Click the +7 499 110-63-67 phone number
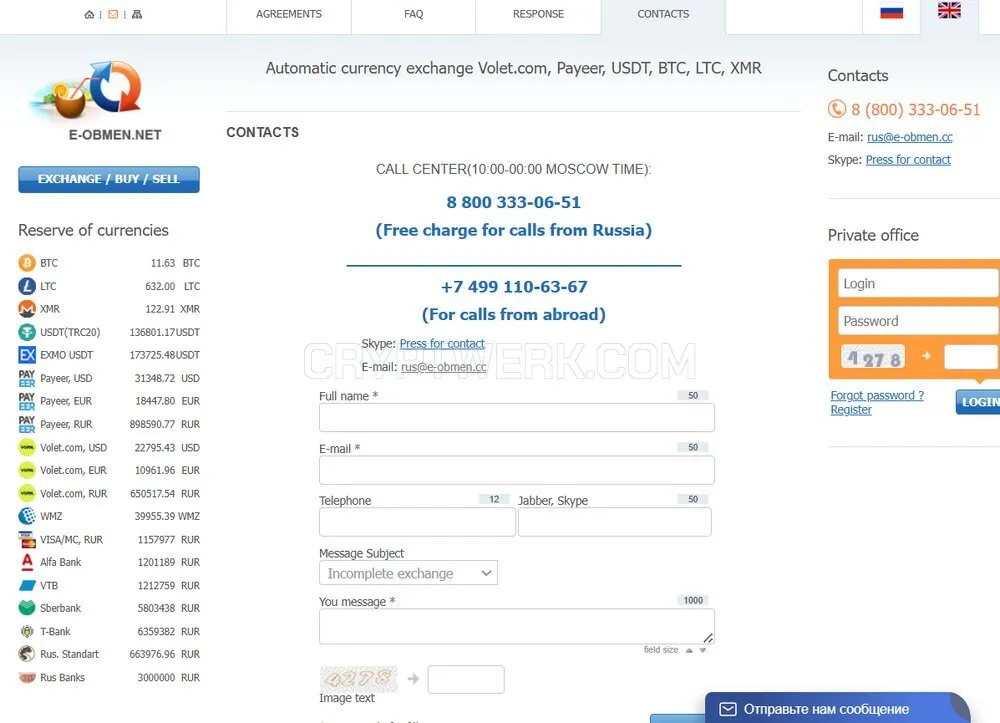 click(x=514, y=286)
